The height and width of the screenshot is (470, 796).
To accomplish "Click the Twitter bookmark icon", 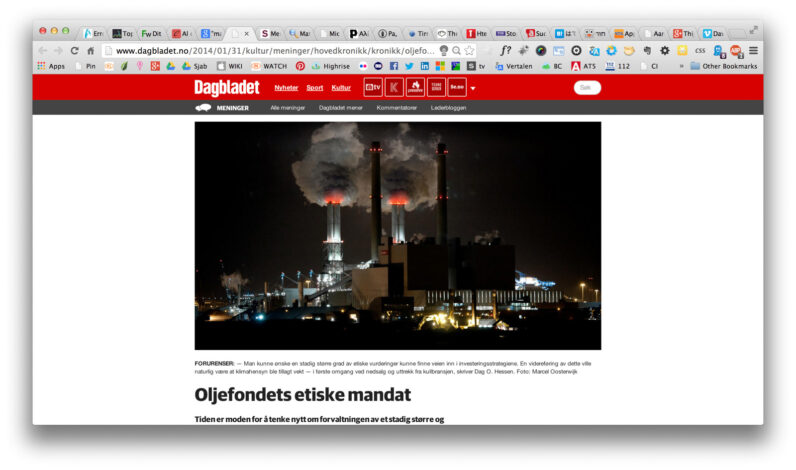I will (408, 66).
